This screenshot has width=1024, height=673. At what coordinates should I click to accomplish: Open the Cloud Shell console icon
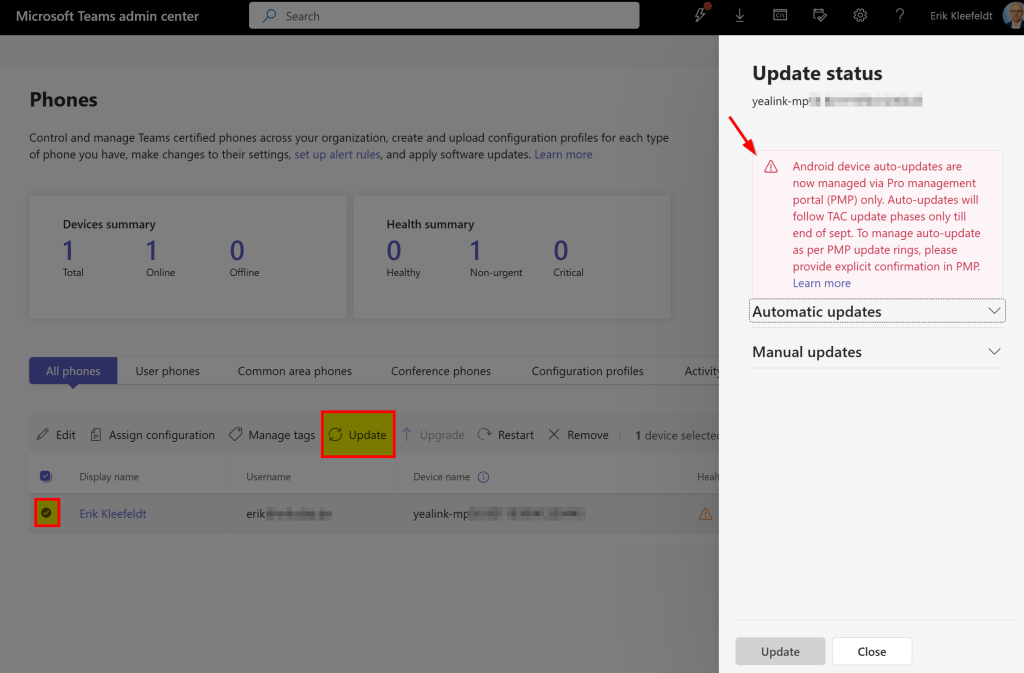tap(780, 15)
